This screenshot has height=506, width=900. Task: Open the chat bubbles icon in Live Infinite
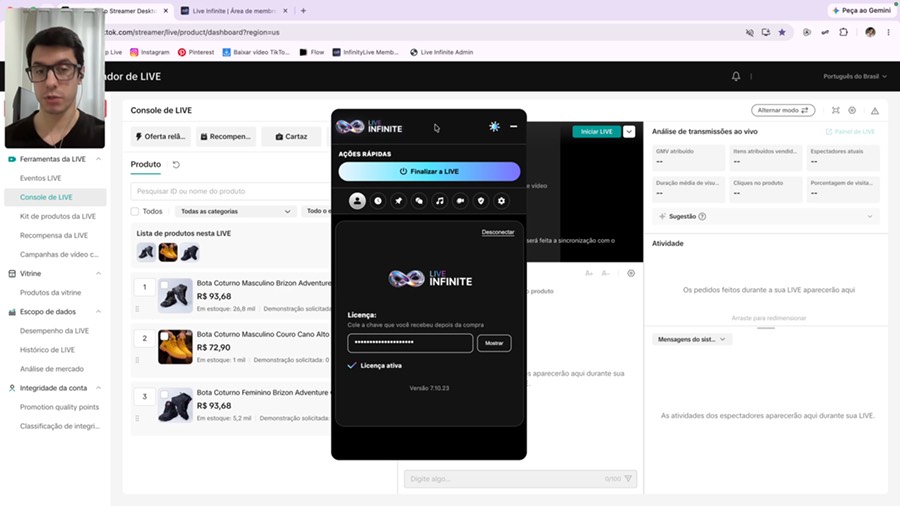point(419,201)
